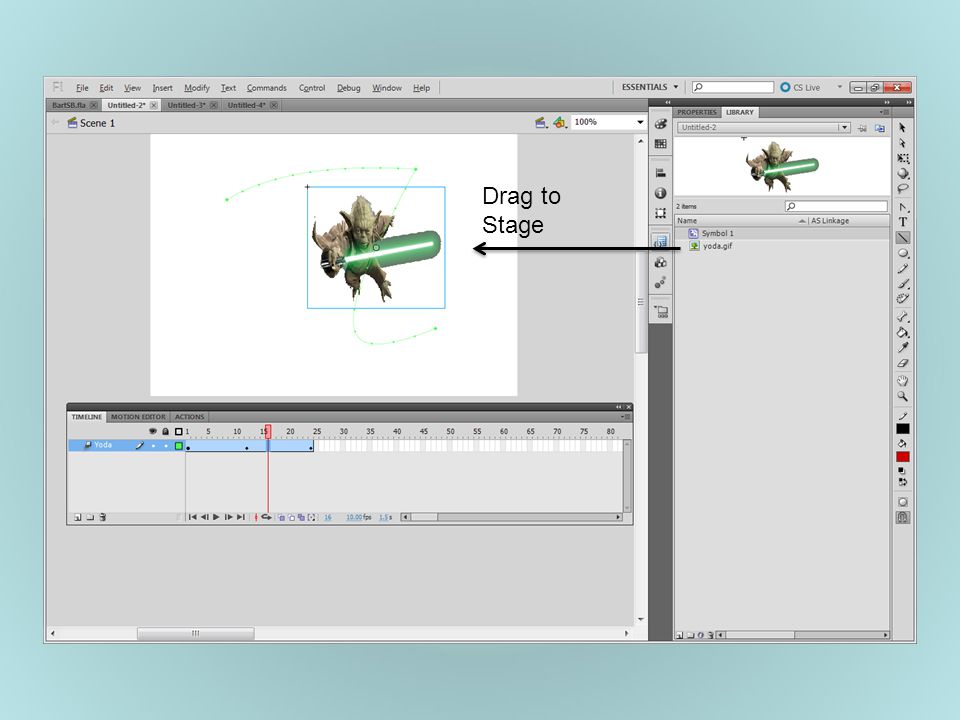Click Play button in timeline
Viewport: 960px width, 720px height.
[x=216, y=517]
